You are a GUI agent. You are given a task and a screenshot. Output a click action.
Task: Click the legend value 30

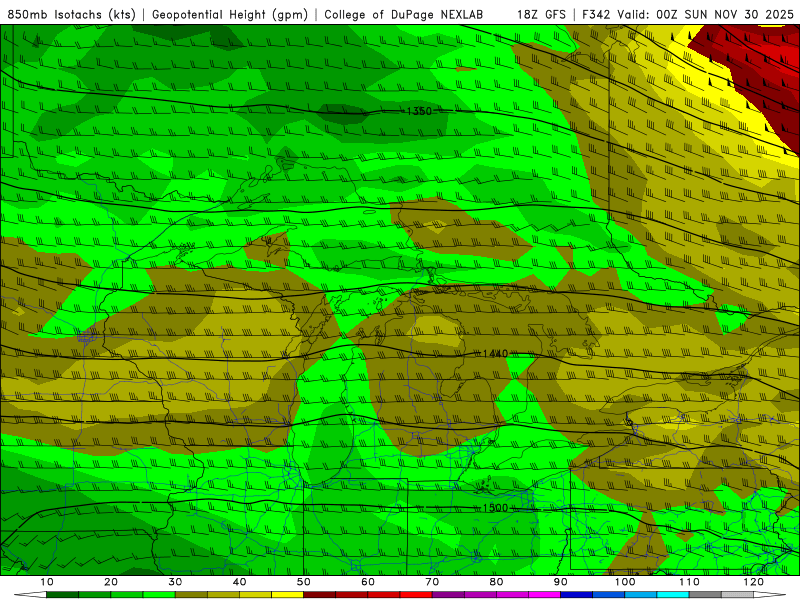click(x=175, y=582)
